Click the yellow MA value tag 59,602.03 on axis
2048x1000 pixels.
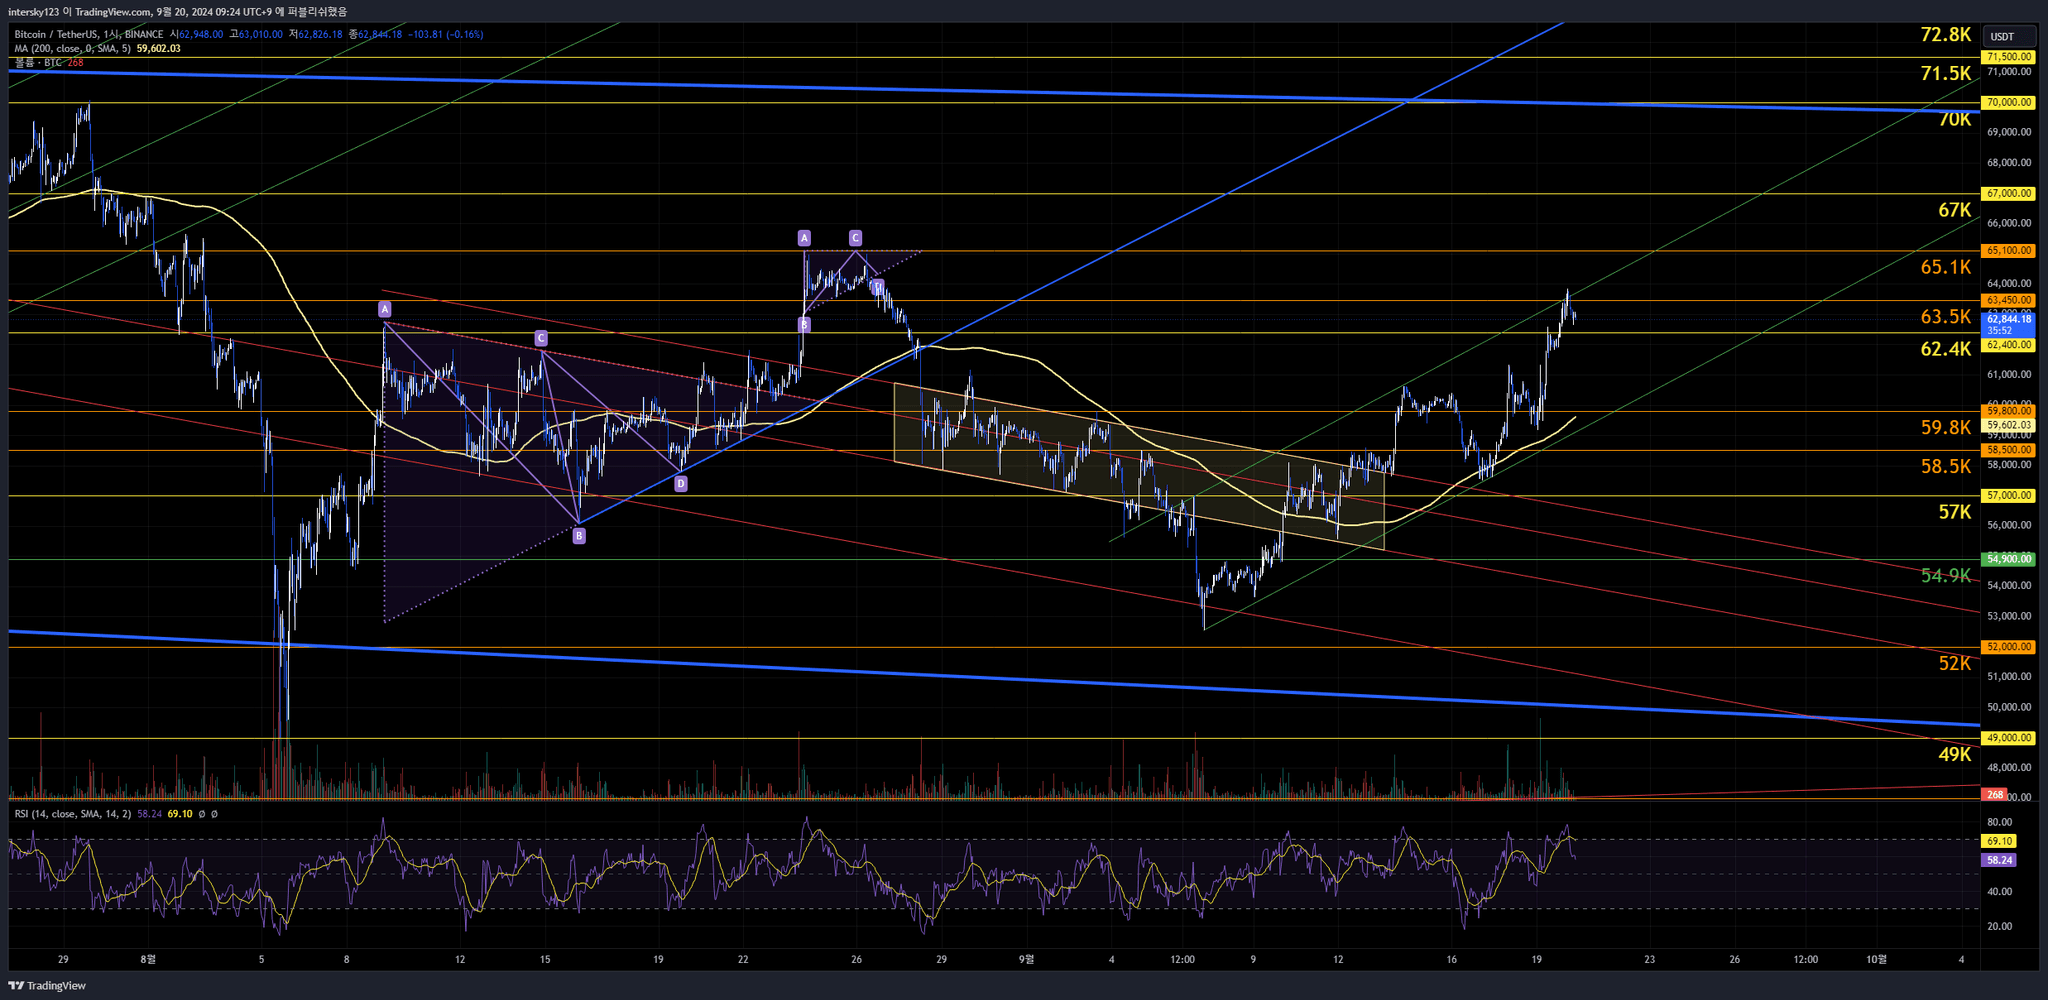2008,425
